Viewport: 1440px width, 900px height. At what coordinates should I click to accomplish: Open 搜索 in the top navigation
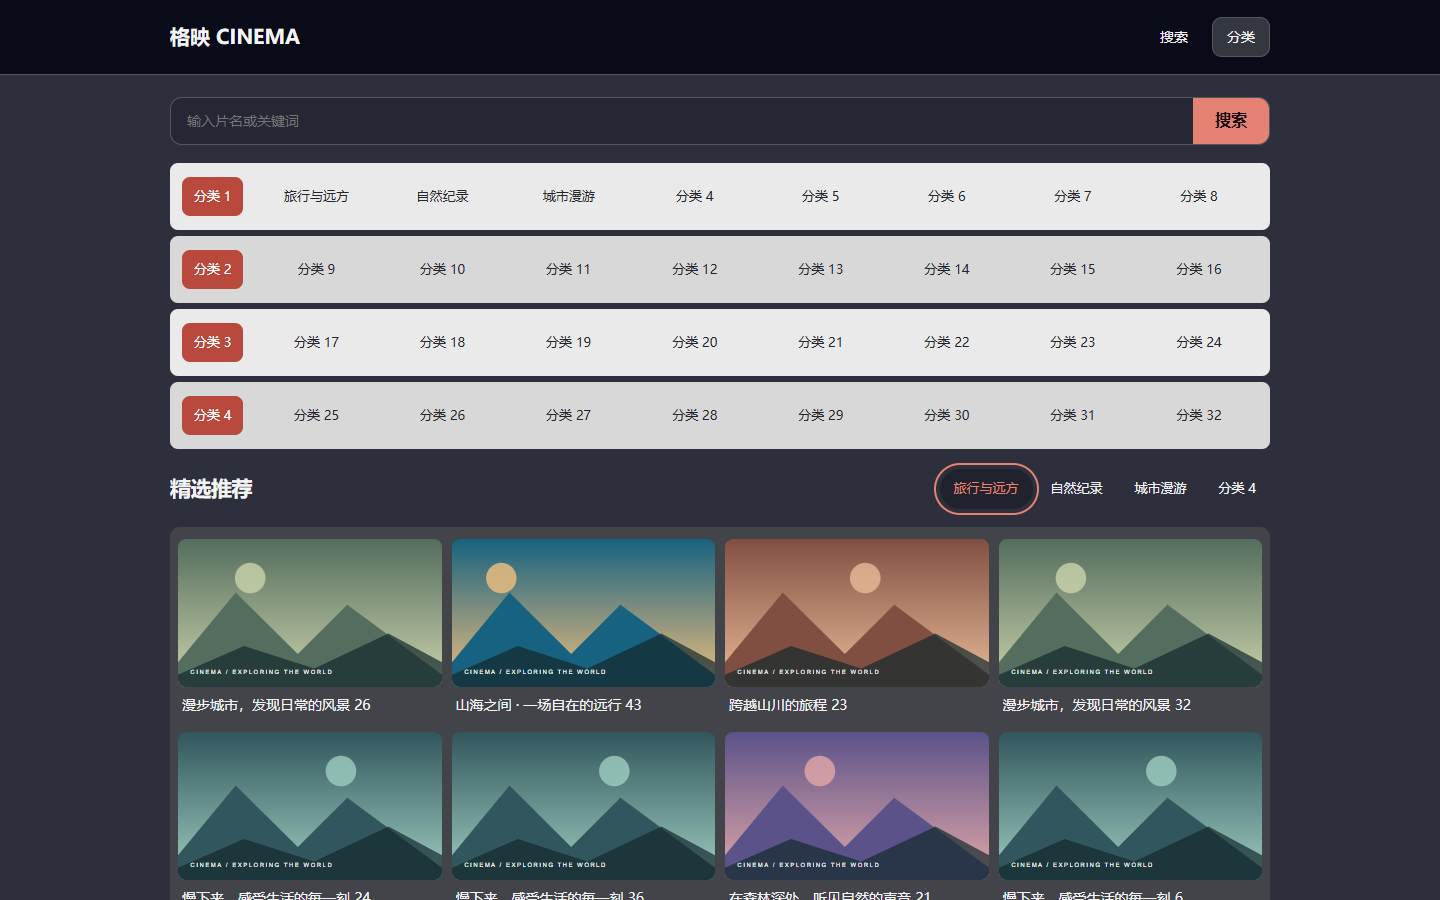(x=1174, y=37)
